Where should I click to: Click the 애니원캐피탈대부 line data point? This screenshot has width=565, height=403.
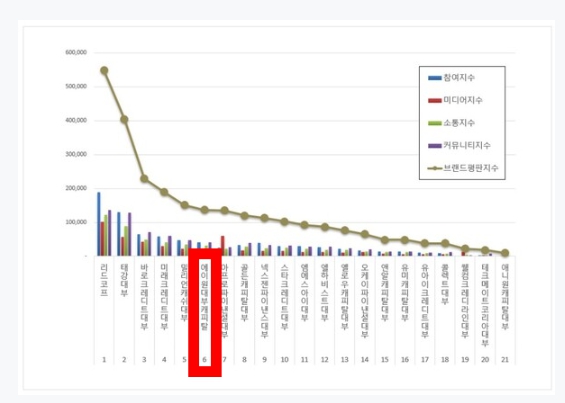tap(505, 253)
